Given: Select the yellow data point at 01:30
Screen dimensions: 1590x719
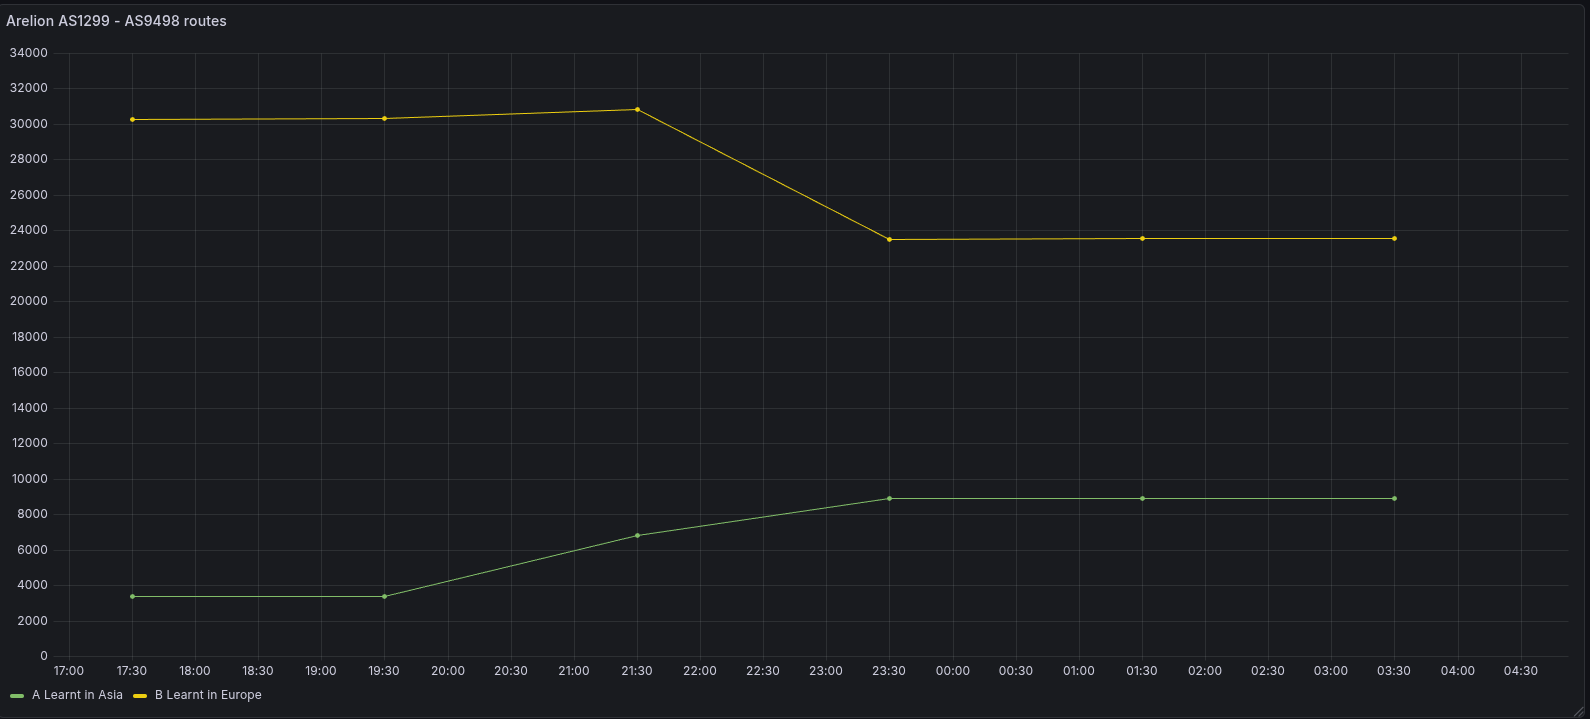Looking at the screenshot, I should [1142, 238].
